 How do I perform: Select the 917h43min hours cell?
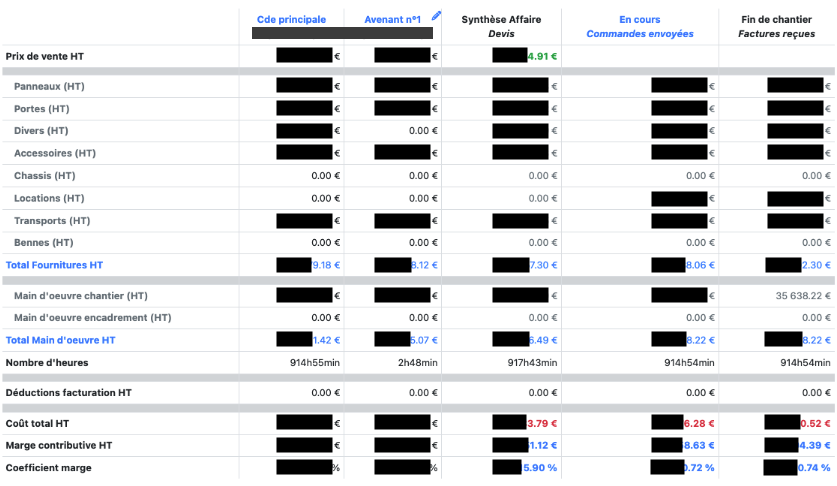coord(530,362)
